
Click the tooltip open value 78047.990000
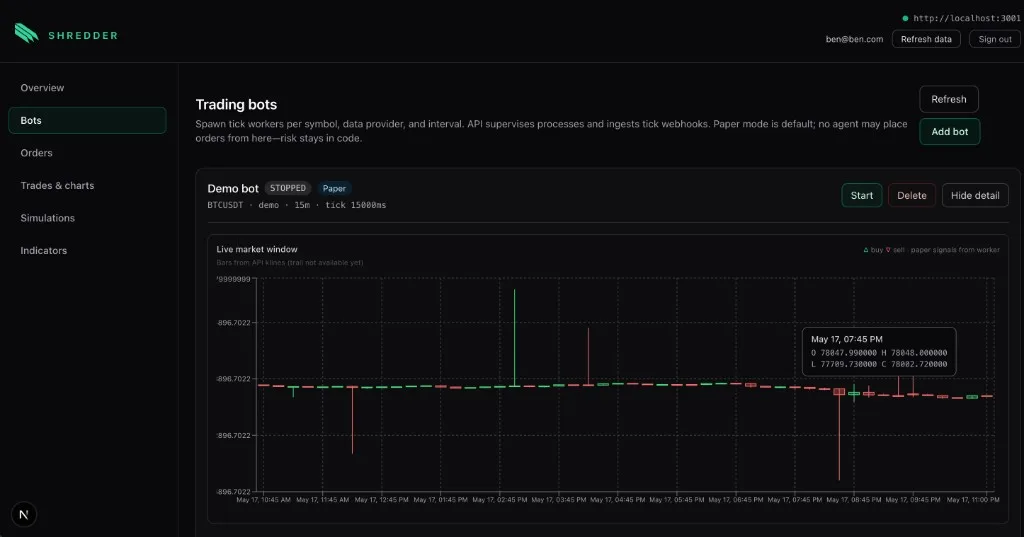848,353
